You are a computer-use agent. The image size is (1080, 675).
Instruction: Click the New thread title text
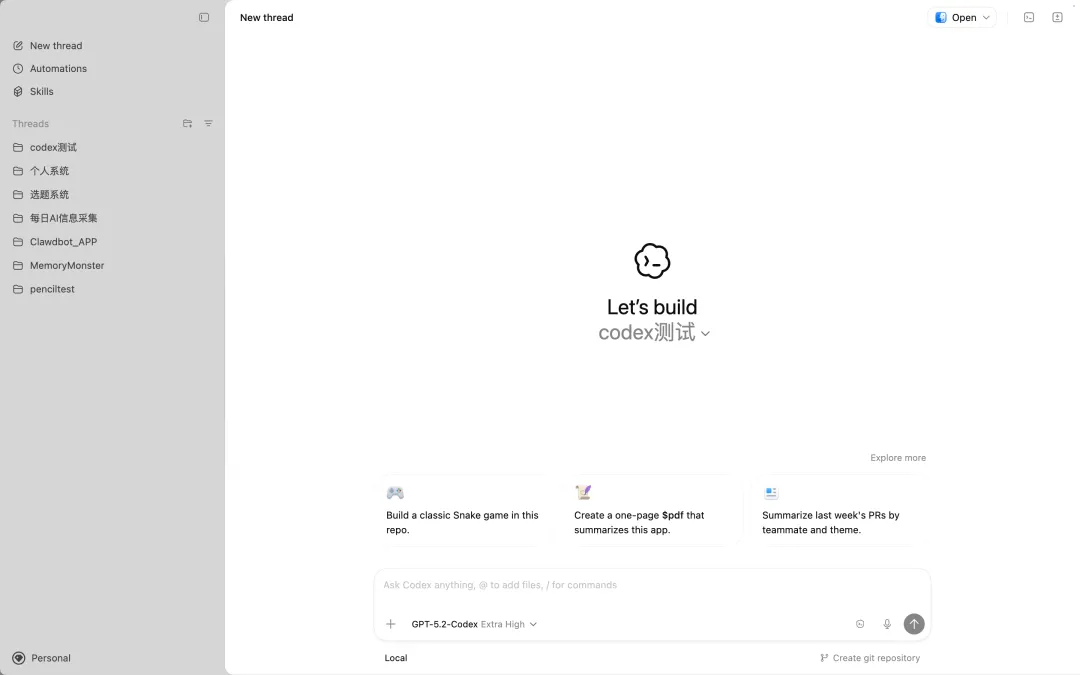267,17
